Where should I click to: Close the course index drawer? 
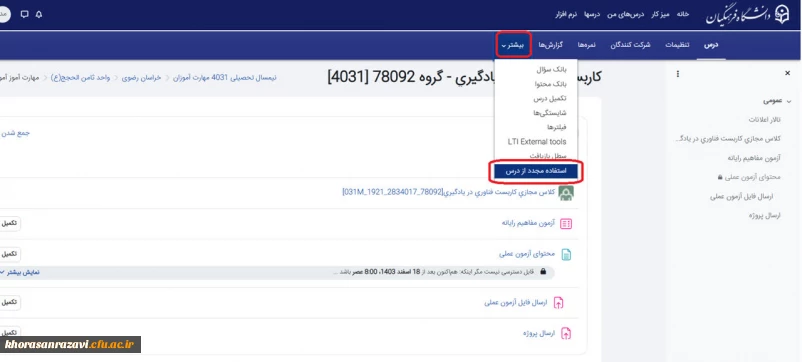click(788, 74)
